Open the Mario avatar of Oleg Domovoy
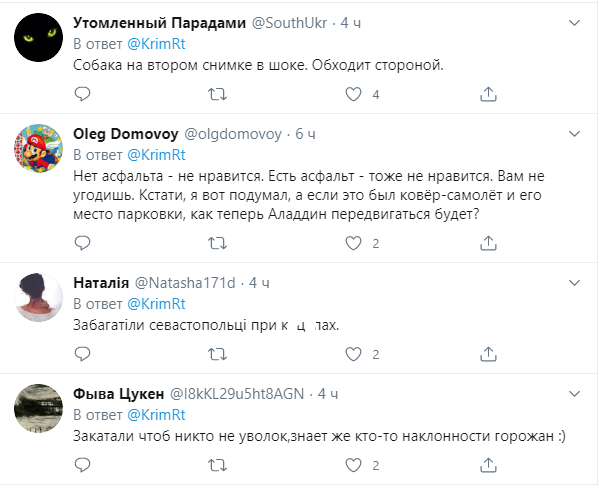599x486 pixels. pos(39,148)
